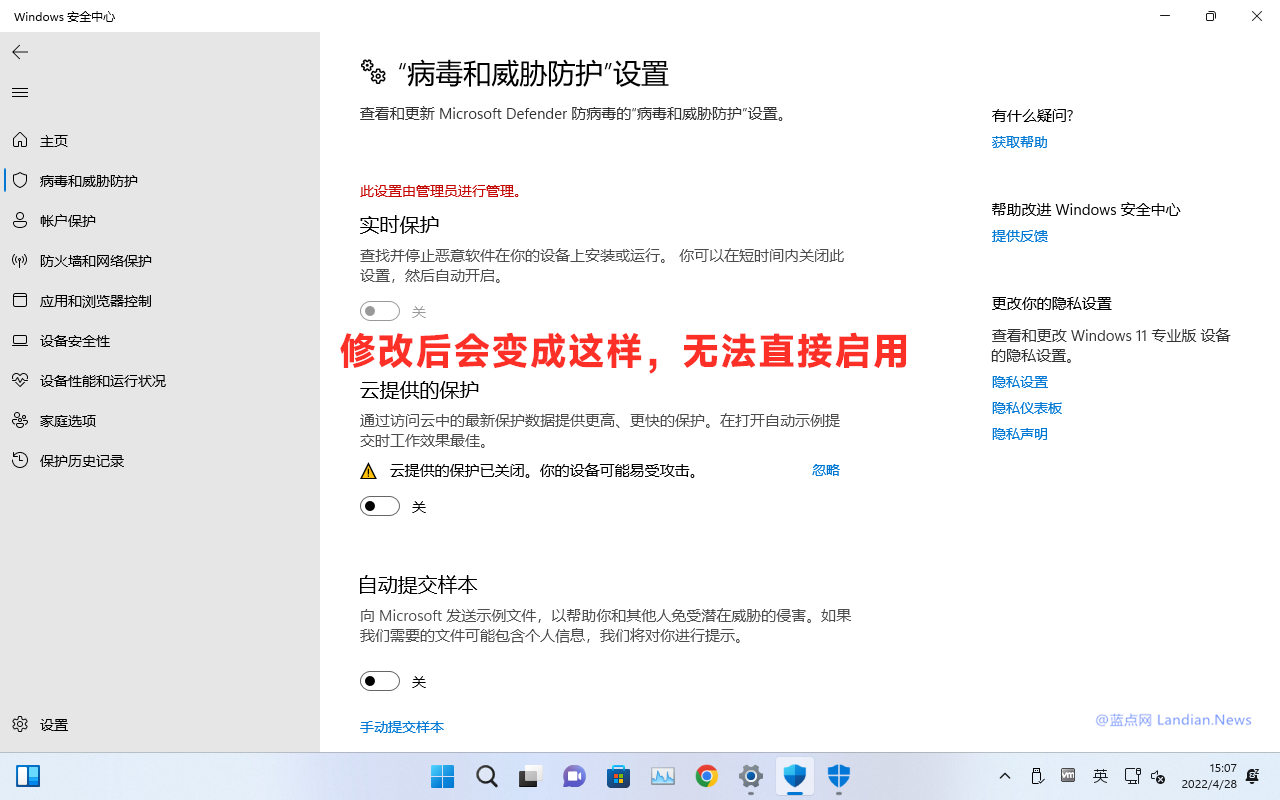
Task: Open Microsoft Store from taskbar
Action: [619, 776]
